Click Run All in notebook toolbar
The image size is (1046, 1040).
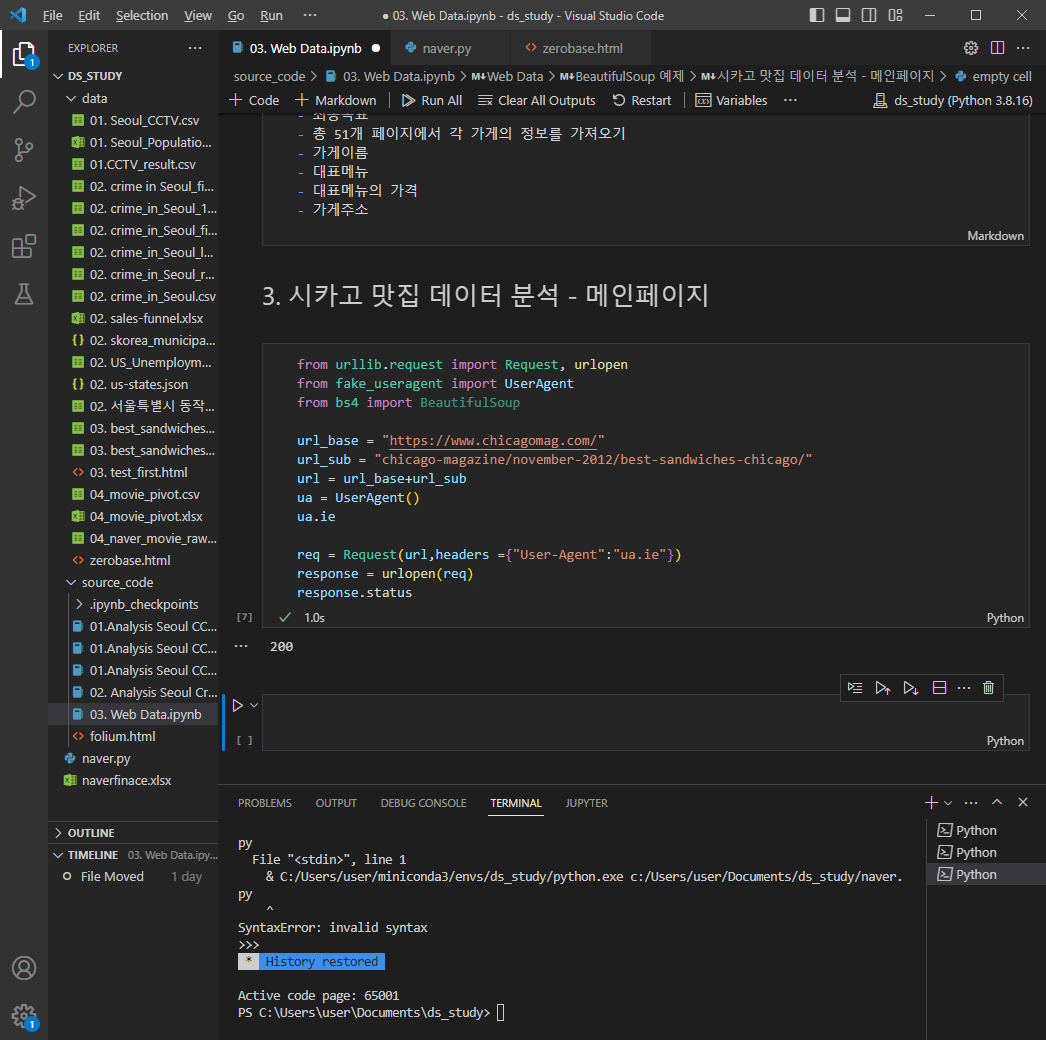pos(432,100)
